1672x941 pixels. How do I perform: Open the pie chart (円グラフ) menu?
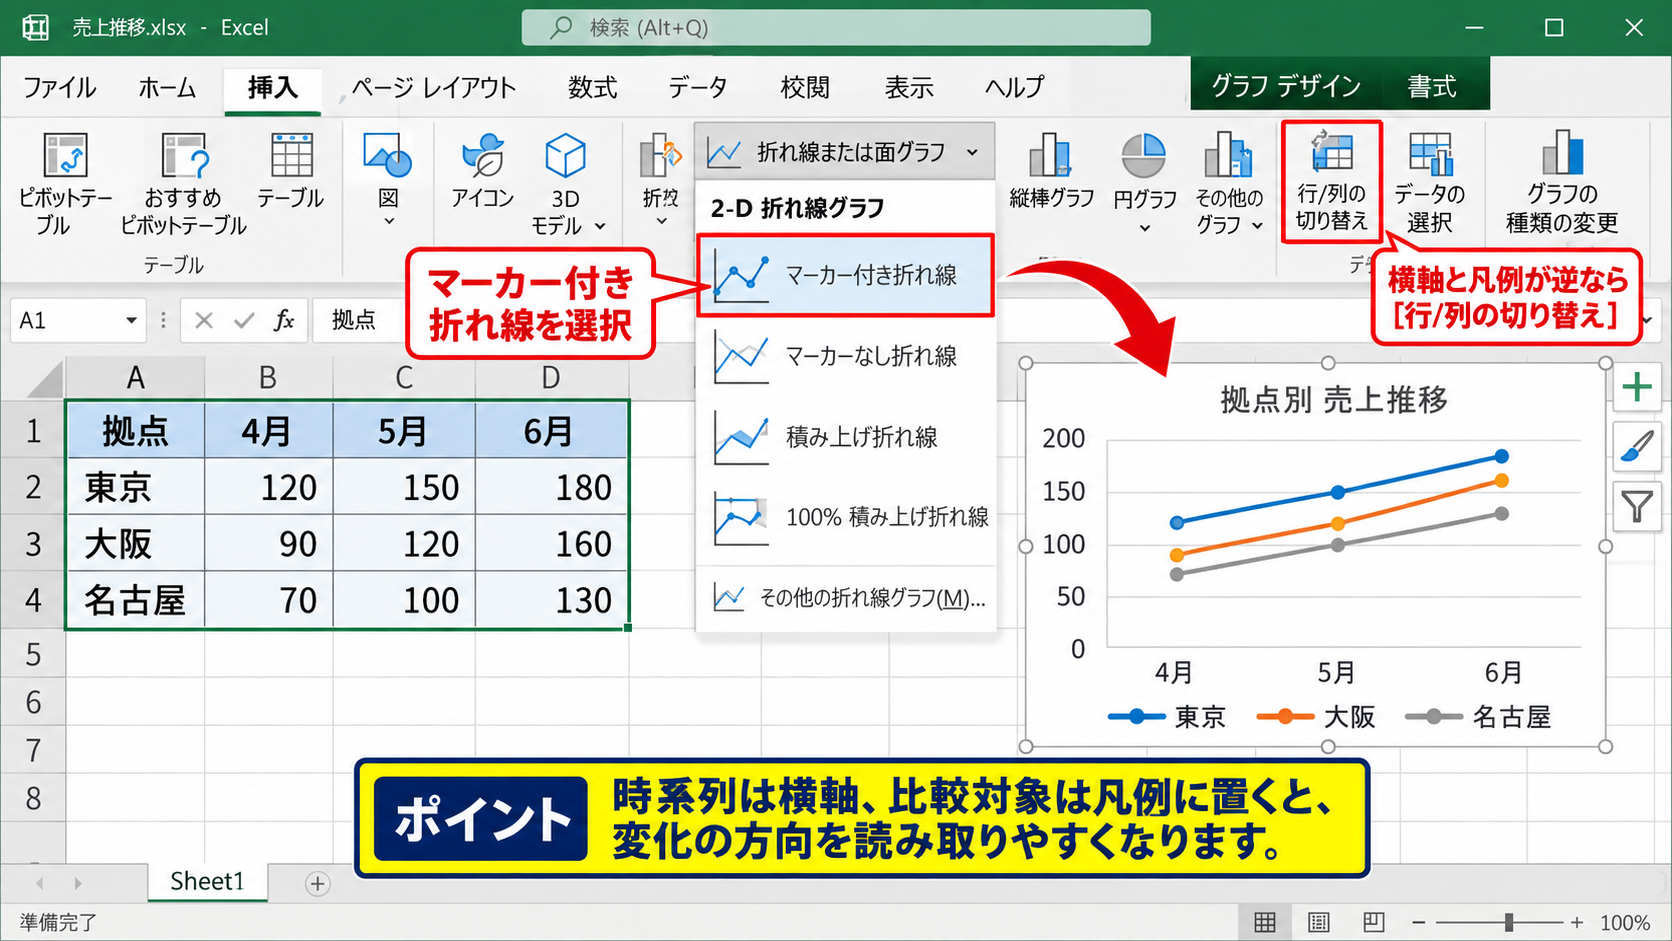[1144, 185]
